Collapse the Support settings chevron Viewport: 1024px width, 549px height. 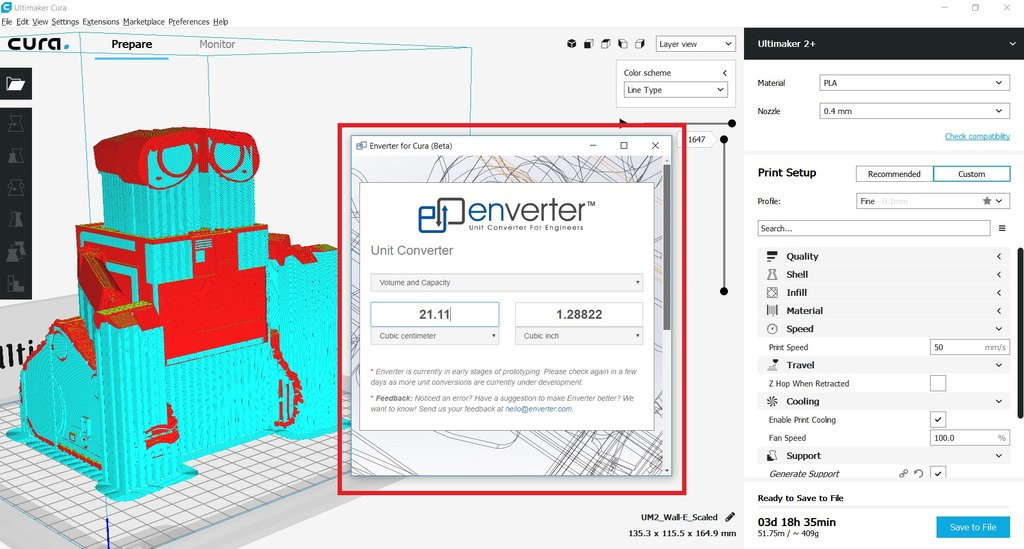pyautogui.click(x=999, y=456)
